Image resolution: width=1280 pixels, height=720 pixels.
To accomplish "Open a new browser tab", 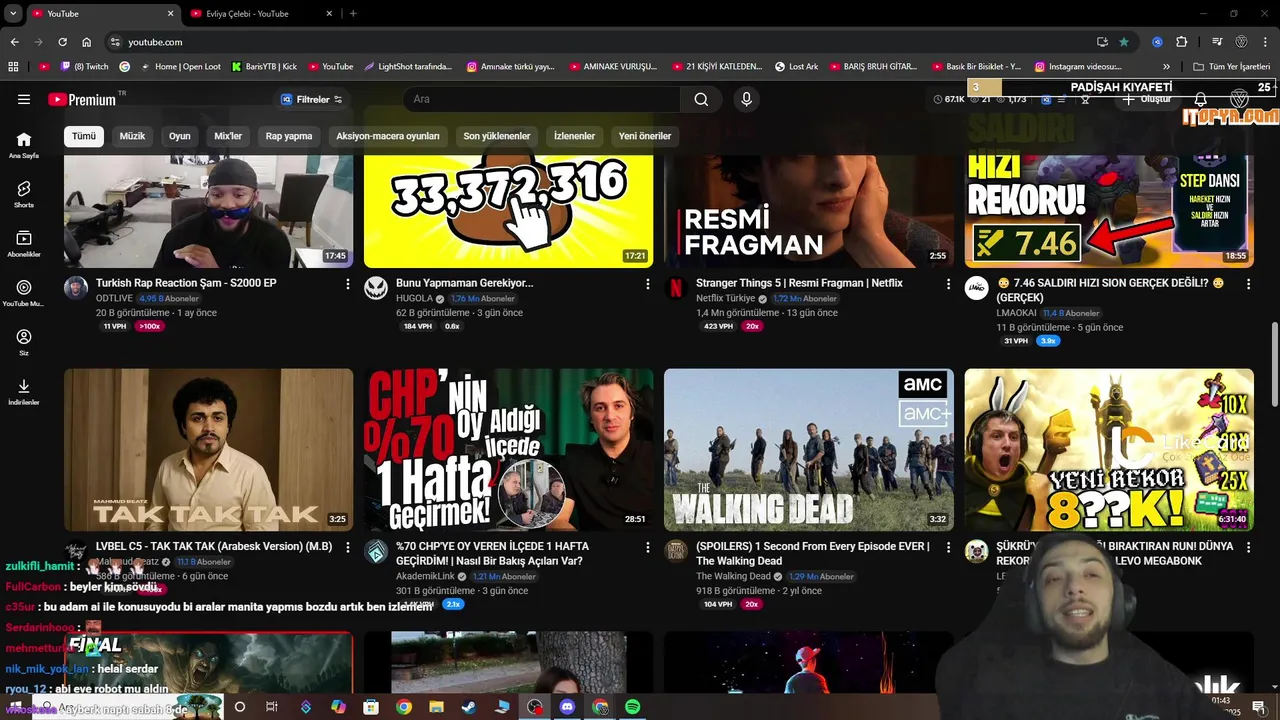I will [x=353, y=14].
